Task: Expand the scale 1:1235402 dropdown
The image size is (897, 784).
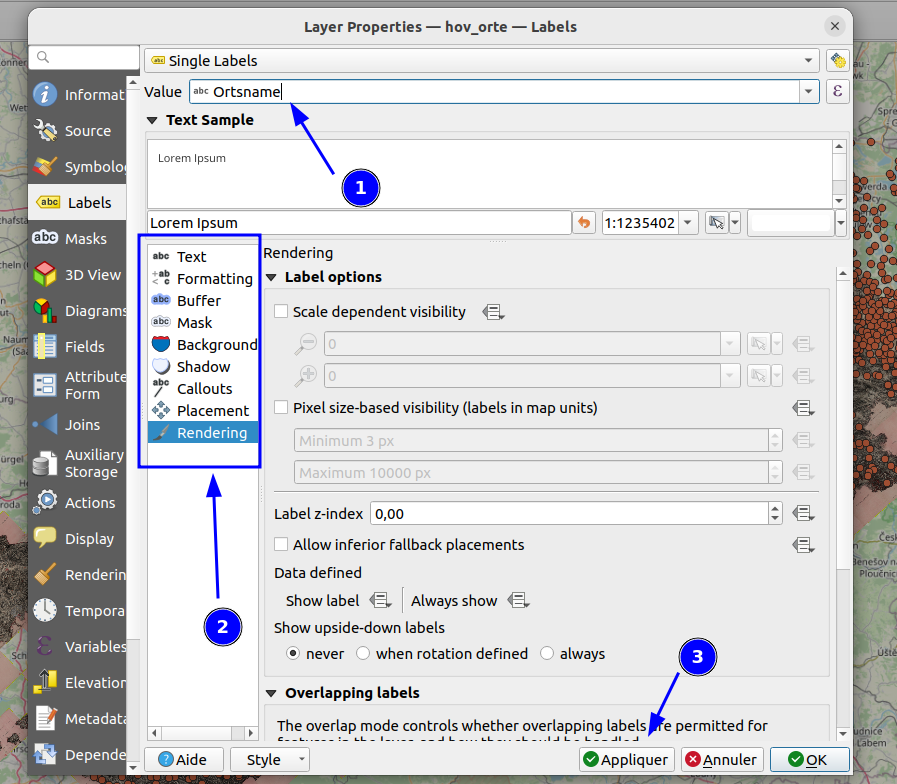Action: (x=688, y=223)
